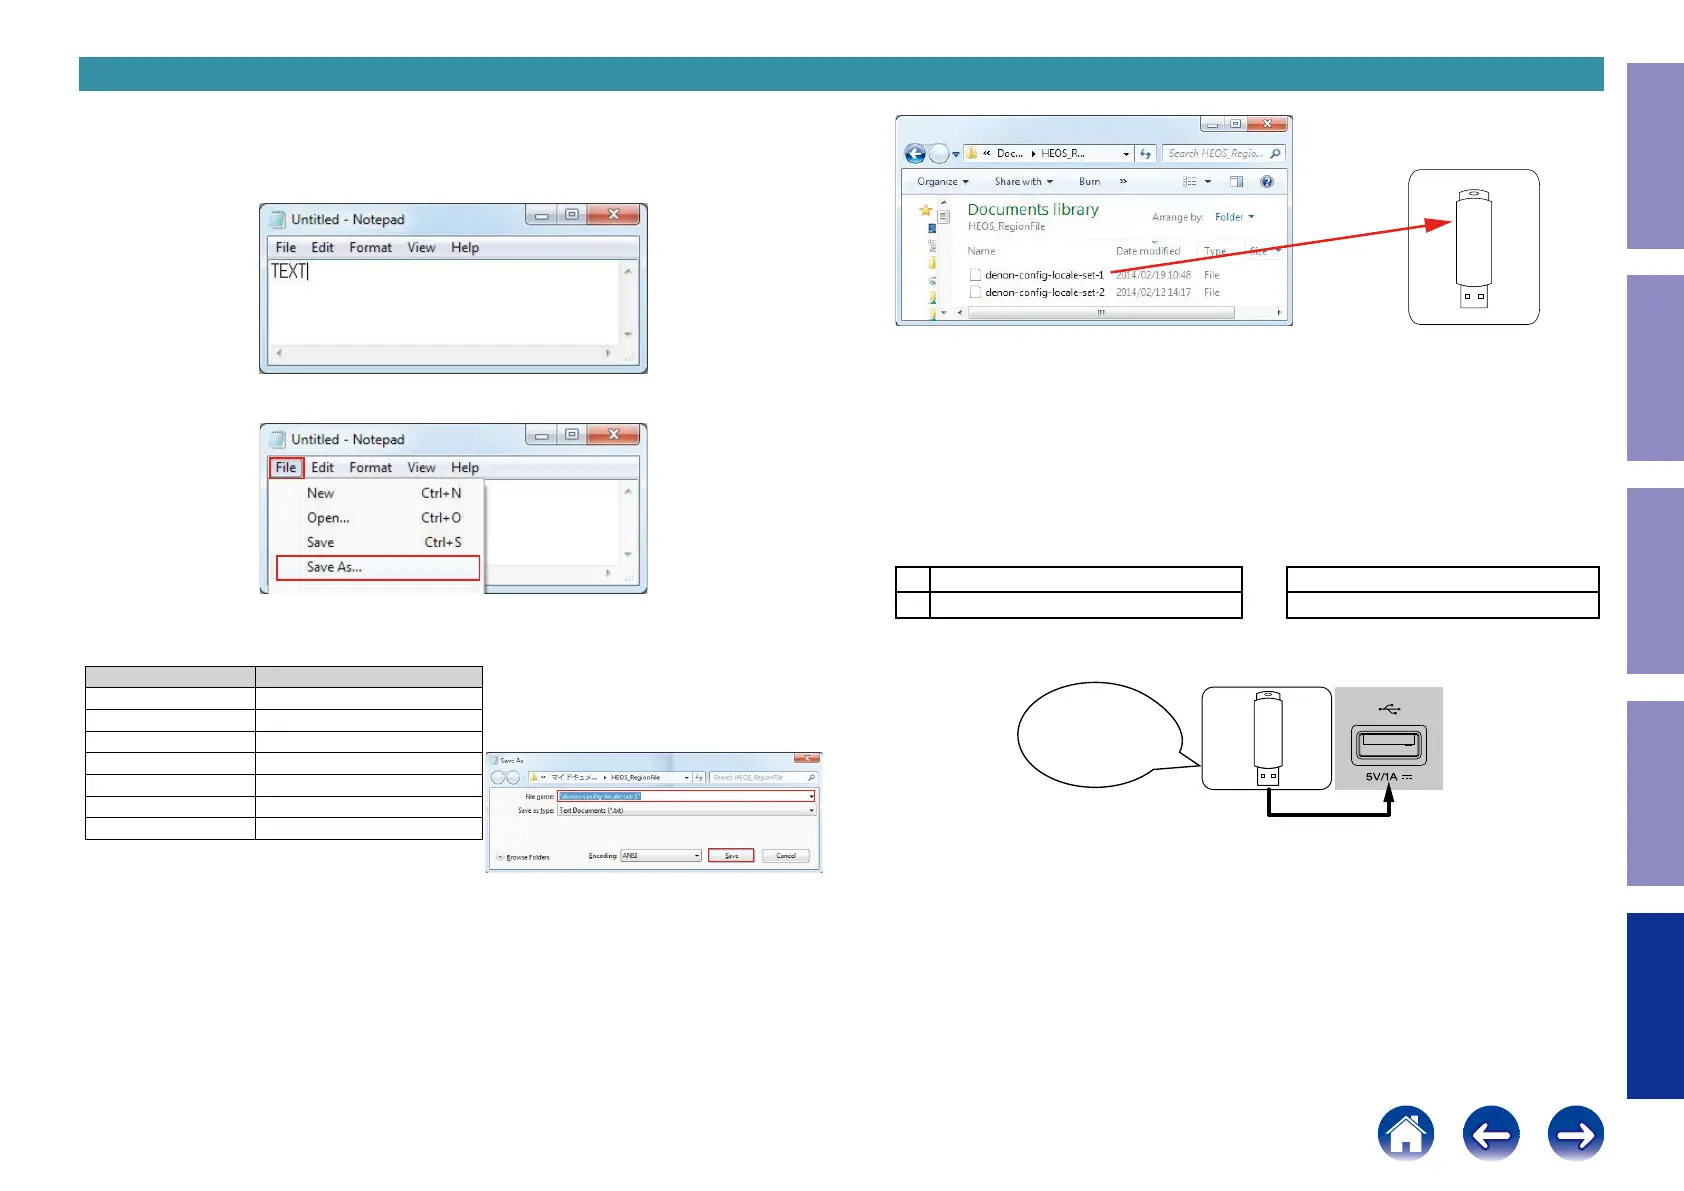The width and height of the screenshot is (1684, 1191).
Task: Sort by Date modified column header
Action: [x=1148, y=251]
